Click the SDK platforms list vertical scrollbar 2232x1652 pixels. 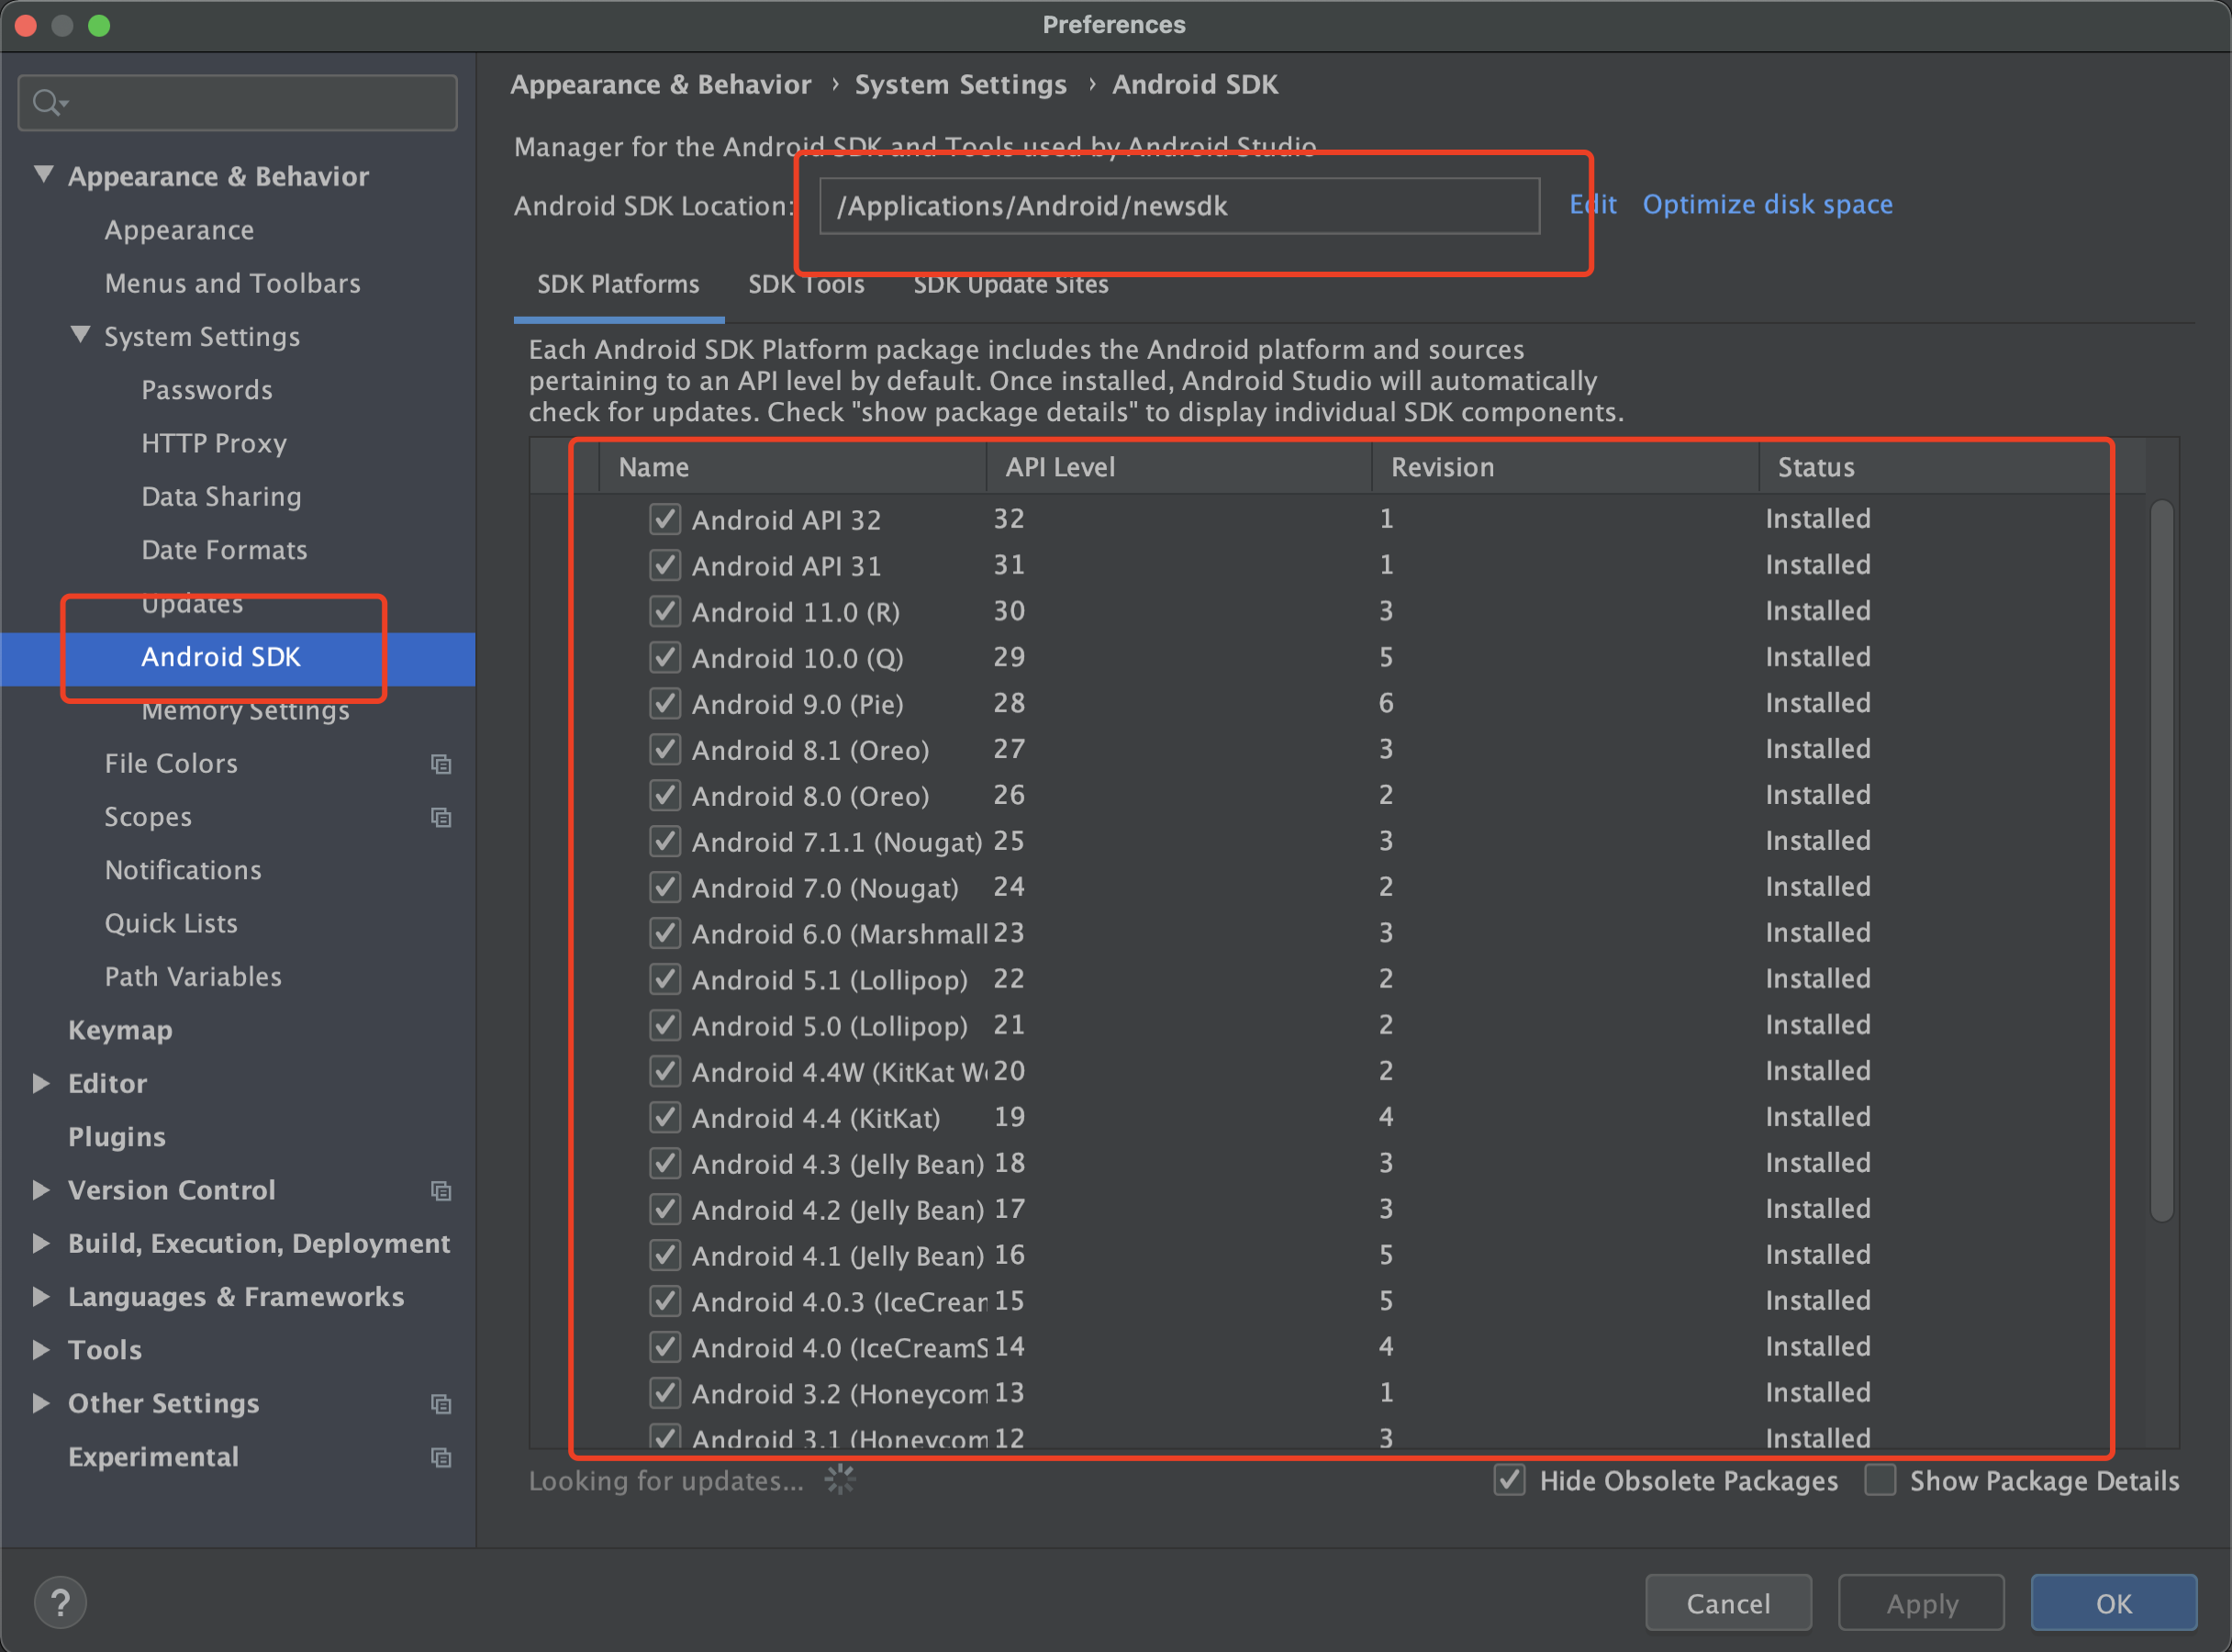(x=2161, y=860)
